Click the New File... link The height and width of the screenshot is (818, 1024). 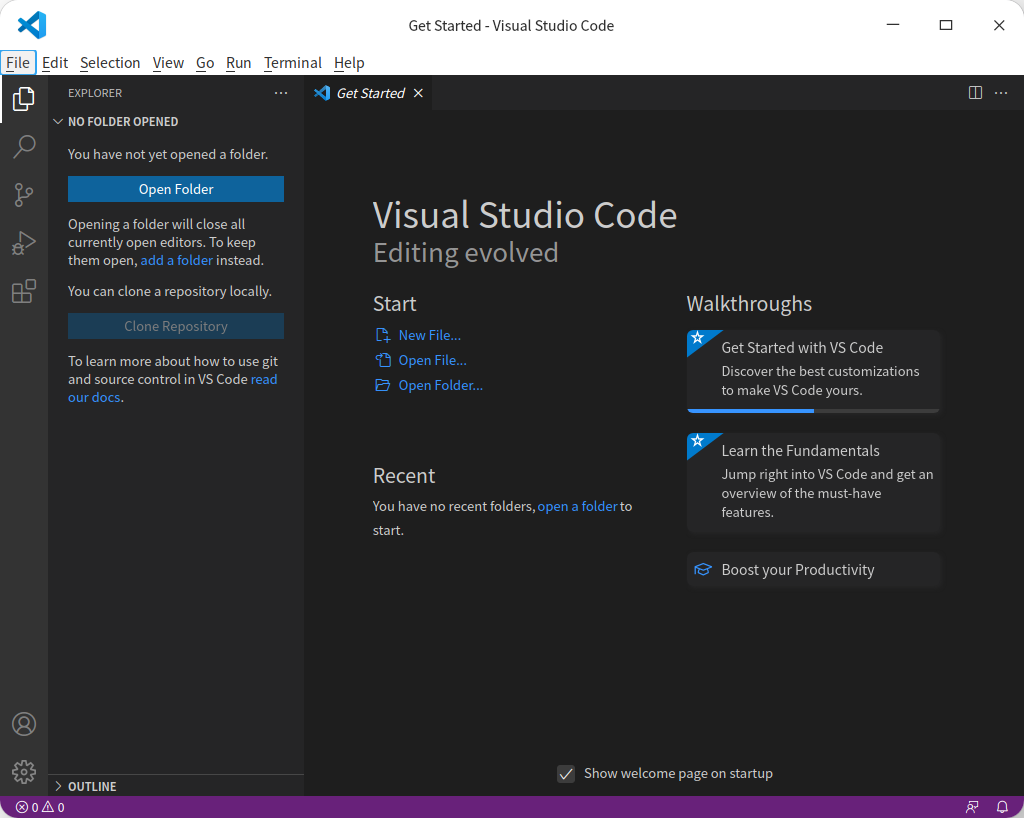[429, 335]
